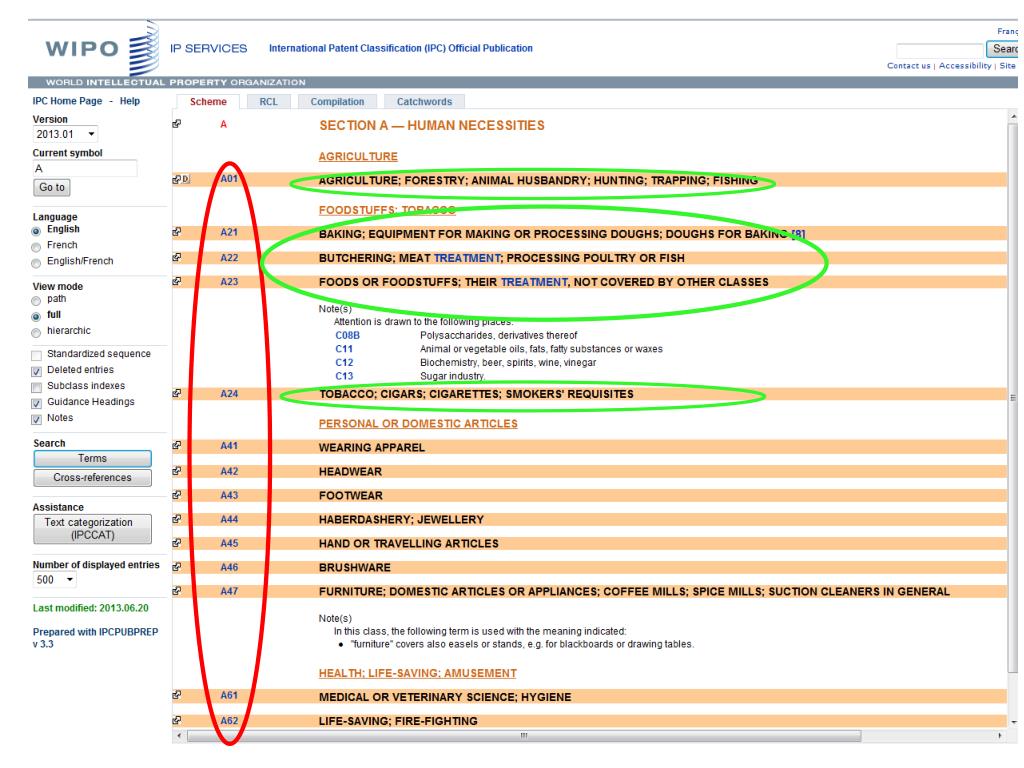Click the Accessibility link
Viewport: 1024px width, 768px height.
(965, 65)
